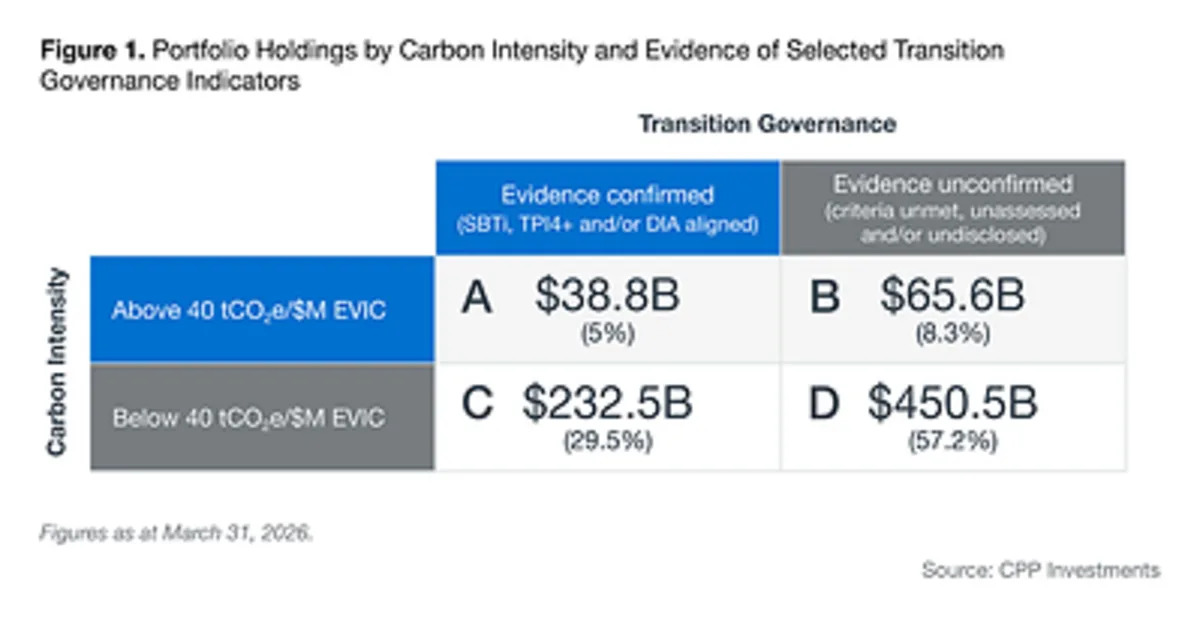Click the $232.5B value
This screenshot has width=1200, height=617.
pos(608,403)
